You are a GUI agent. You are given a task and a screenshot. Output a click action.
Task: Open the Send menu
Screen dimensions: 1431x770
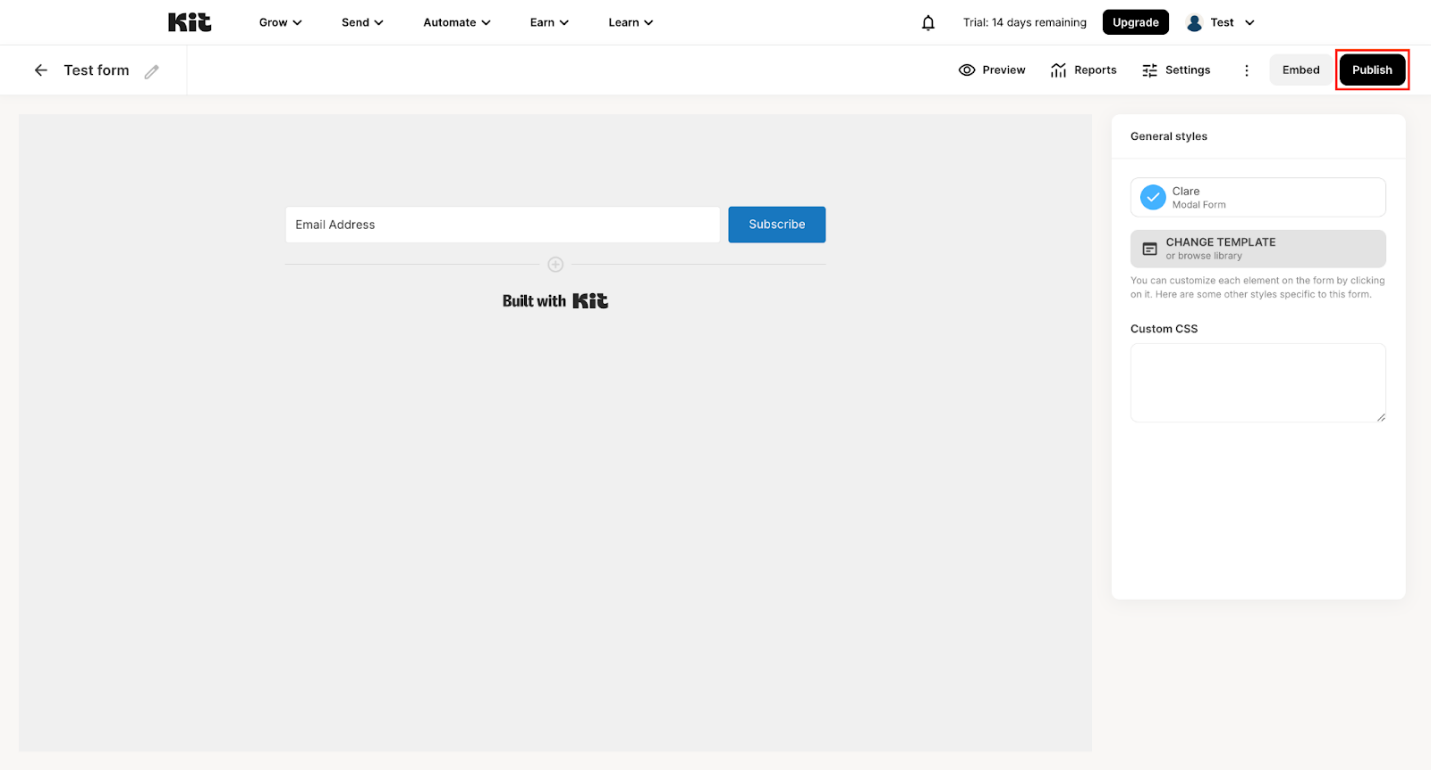point(361,21)
